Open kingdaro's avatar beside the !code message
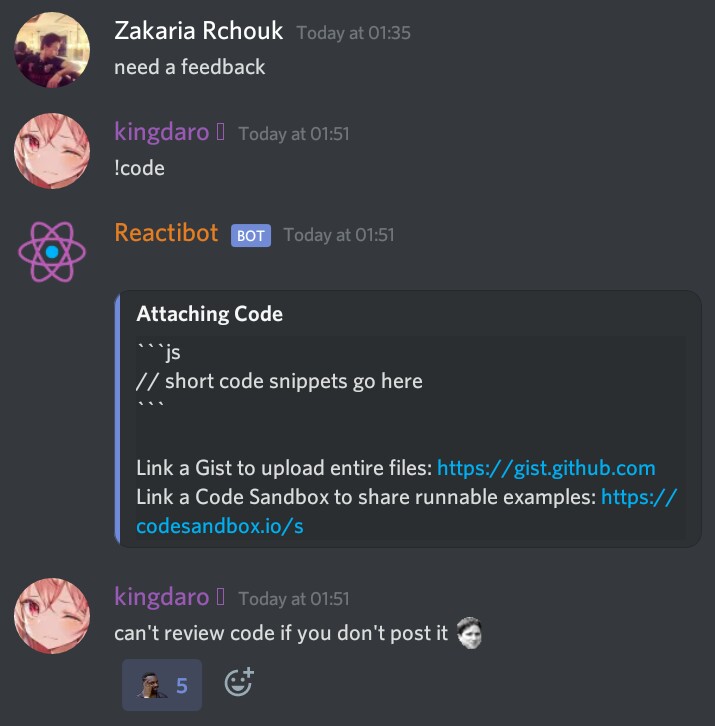This screenshot has width=715, height=726. click(x=52, y=151)
